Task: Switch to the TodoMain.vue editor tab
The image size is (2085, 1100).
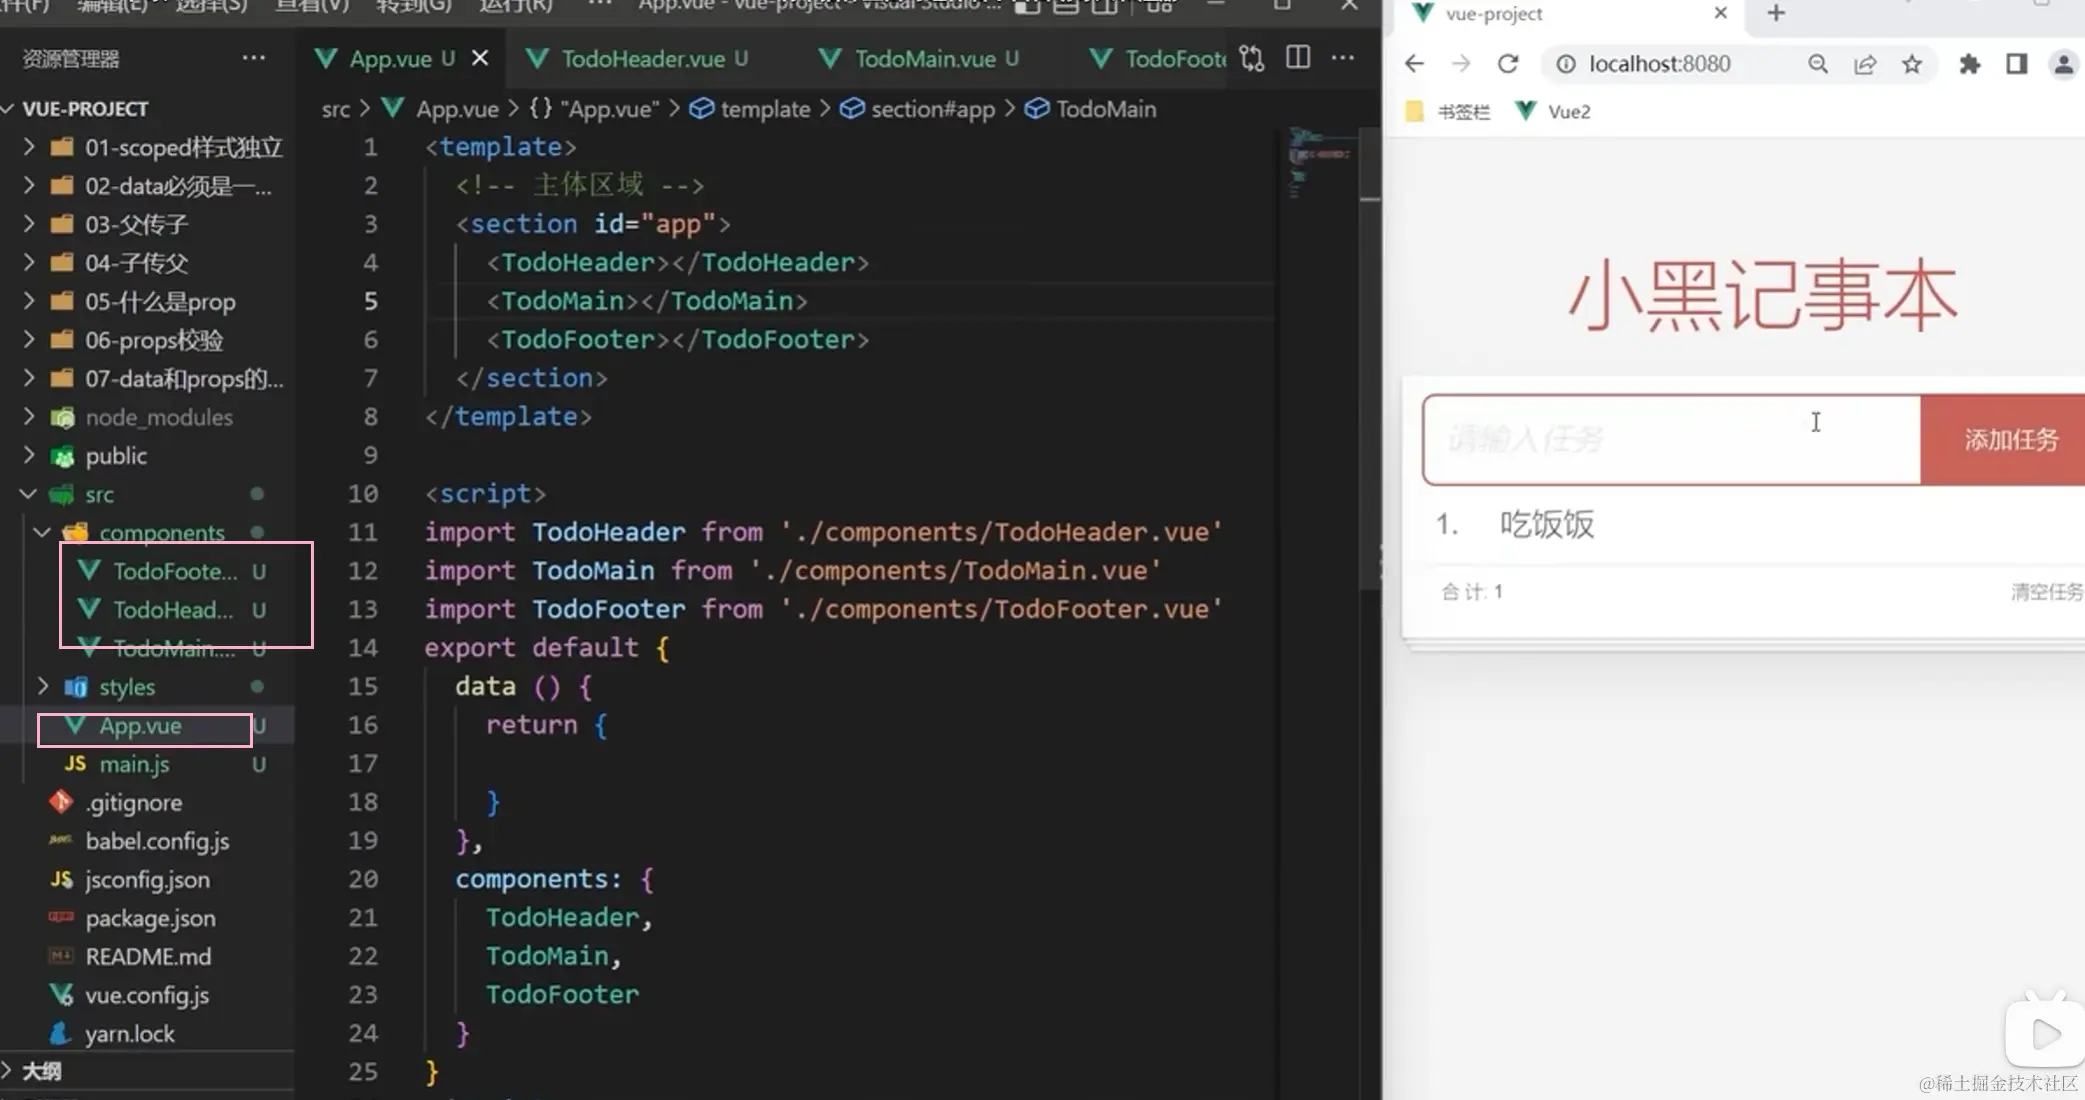Action: [x=925, y=59]
